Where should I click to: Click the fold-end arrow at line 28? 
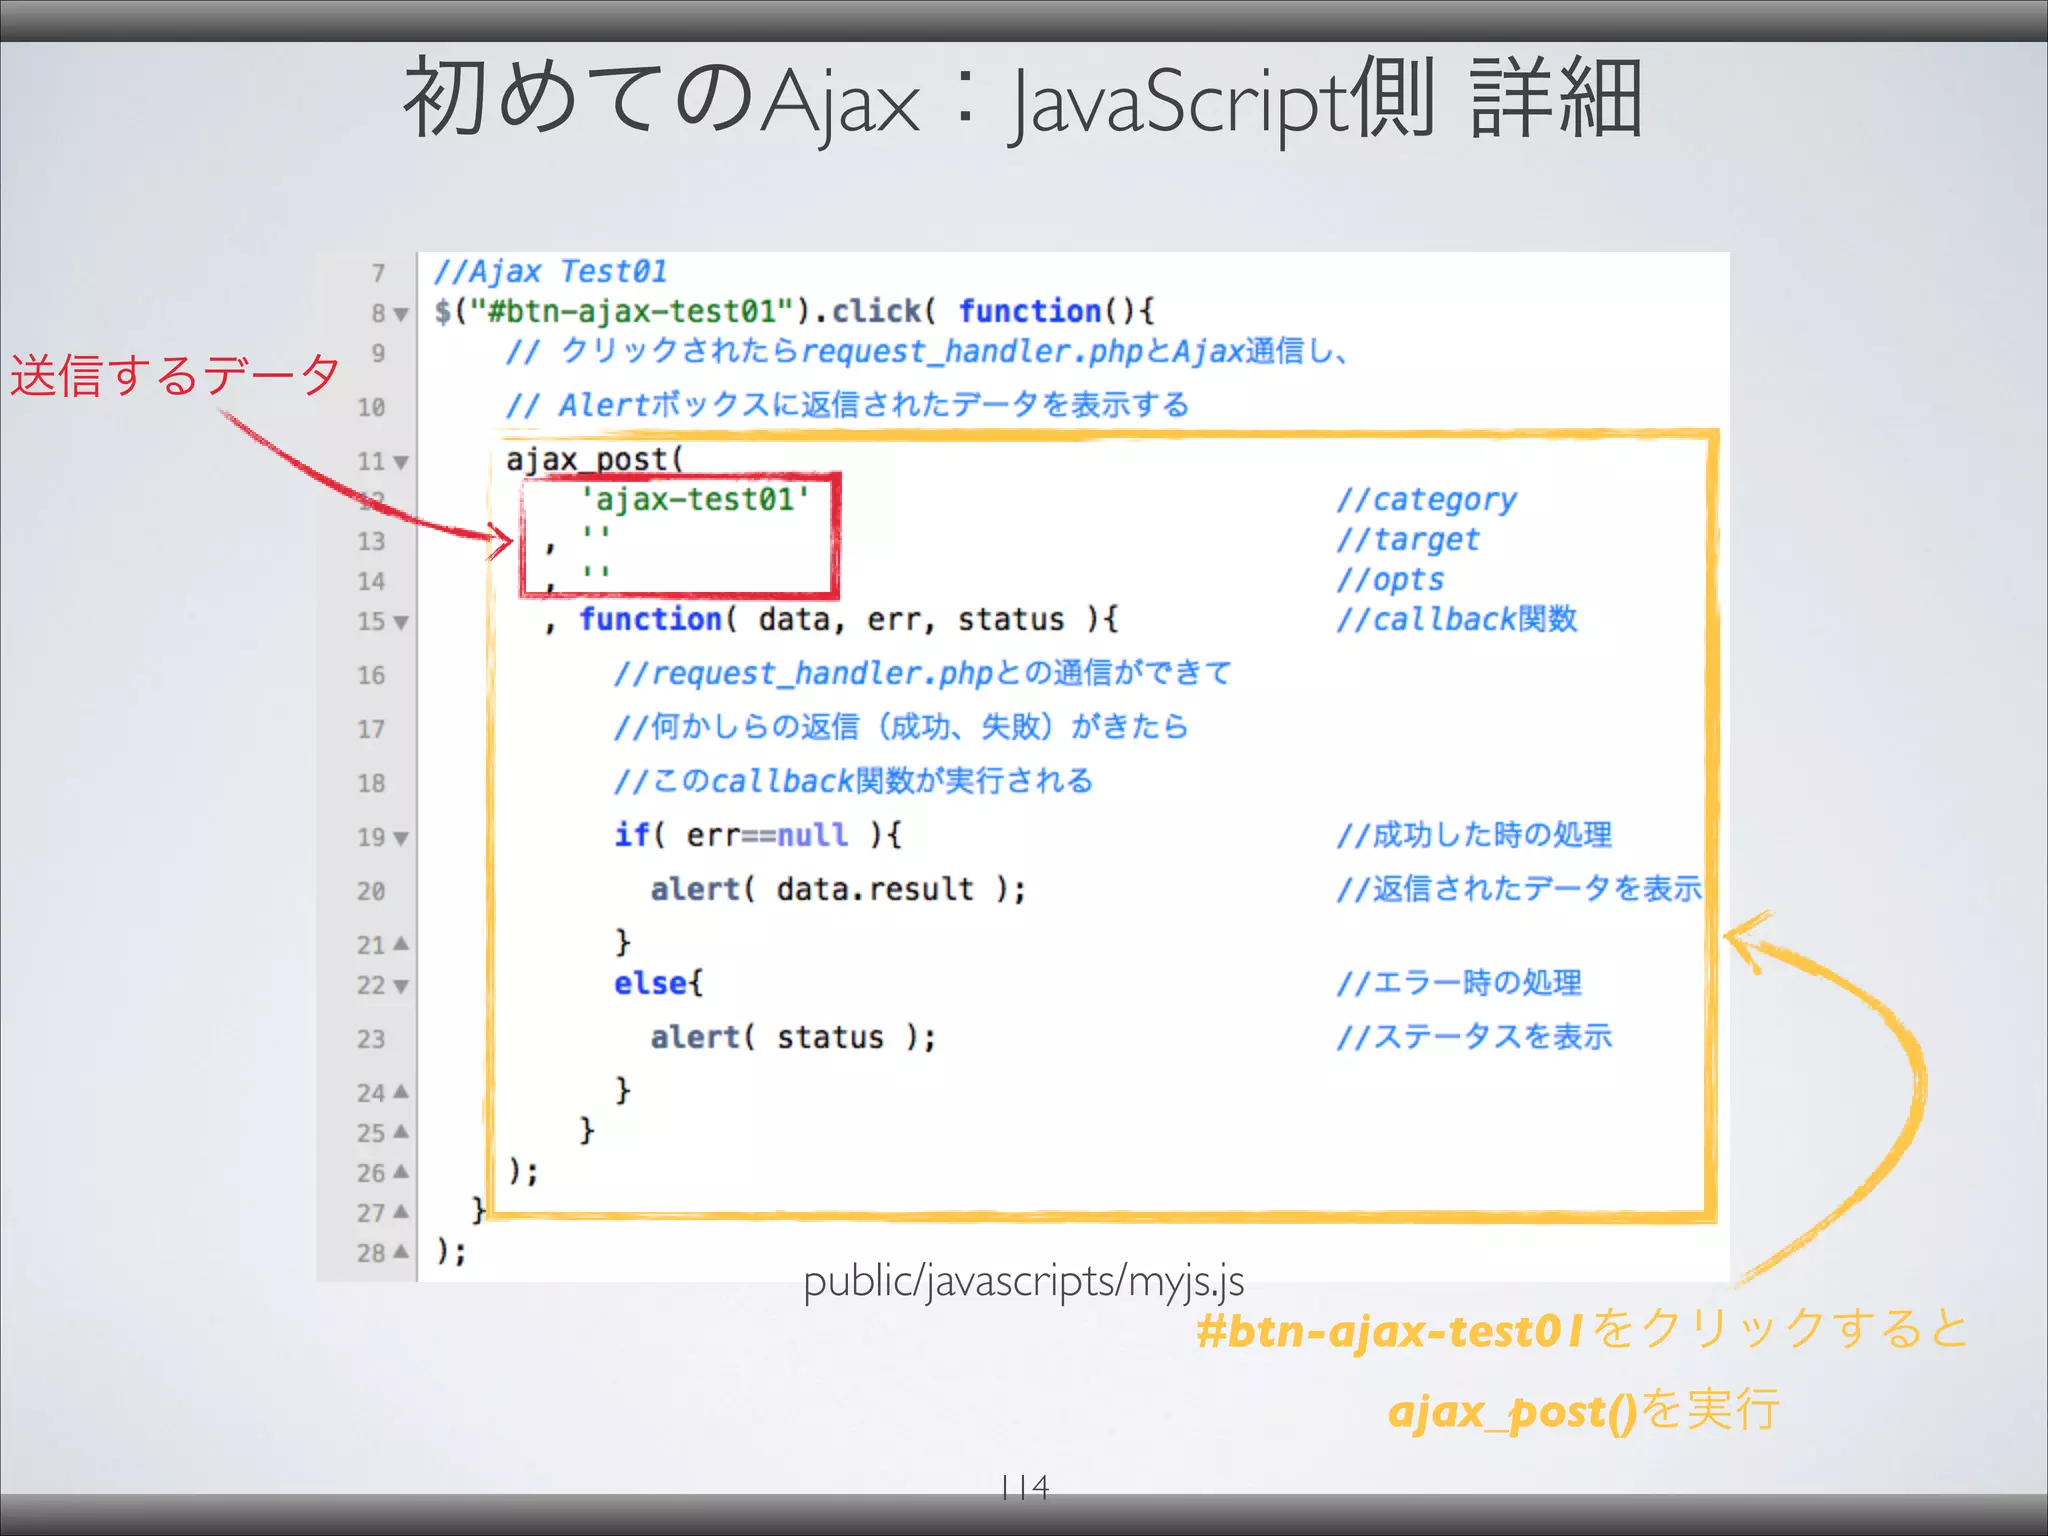pyautogui.click(x=401, y=1251)
